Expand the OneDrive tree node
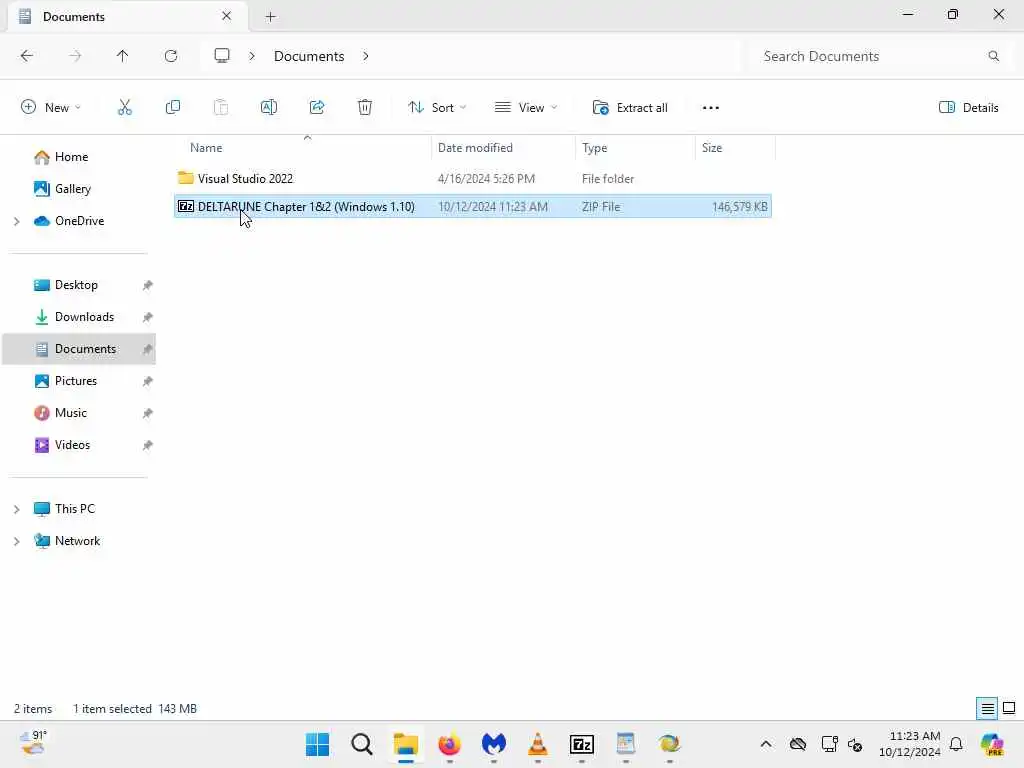 [16, 221]
